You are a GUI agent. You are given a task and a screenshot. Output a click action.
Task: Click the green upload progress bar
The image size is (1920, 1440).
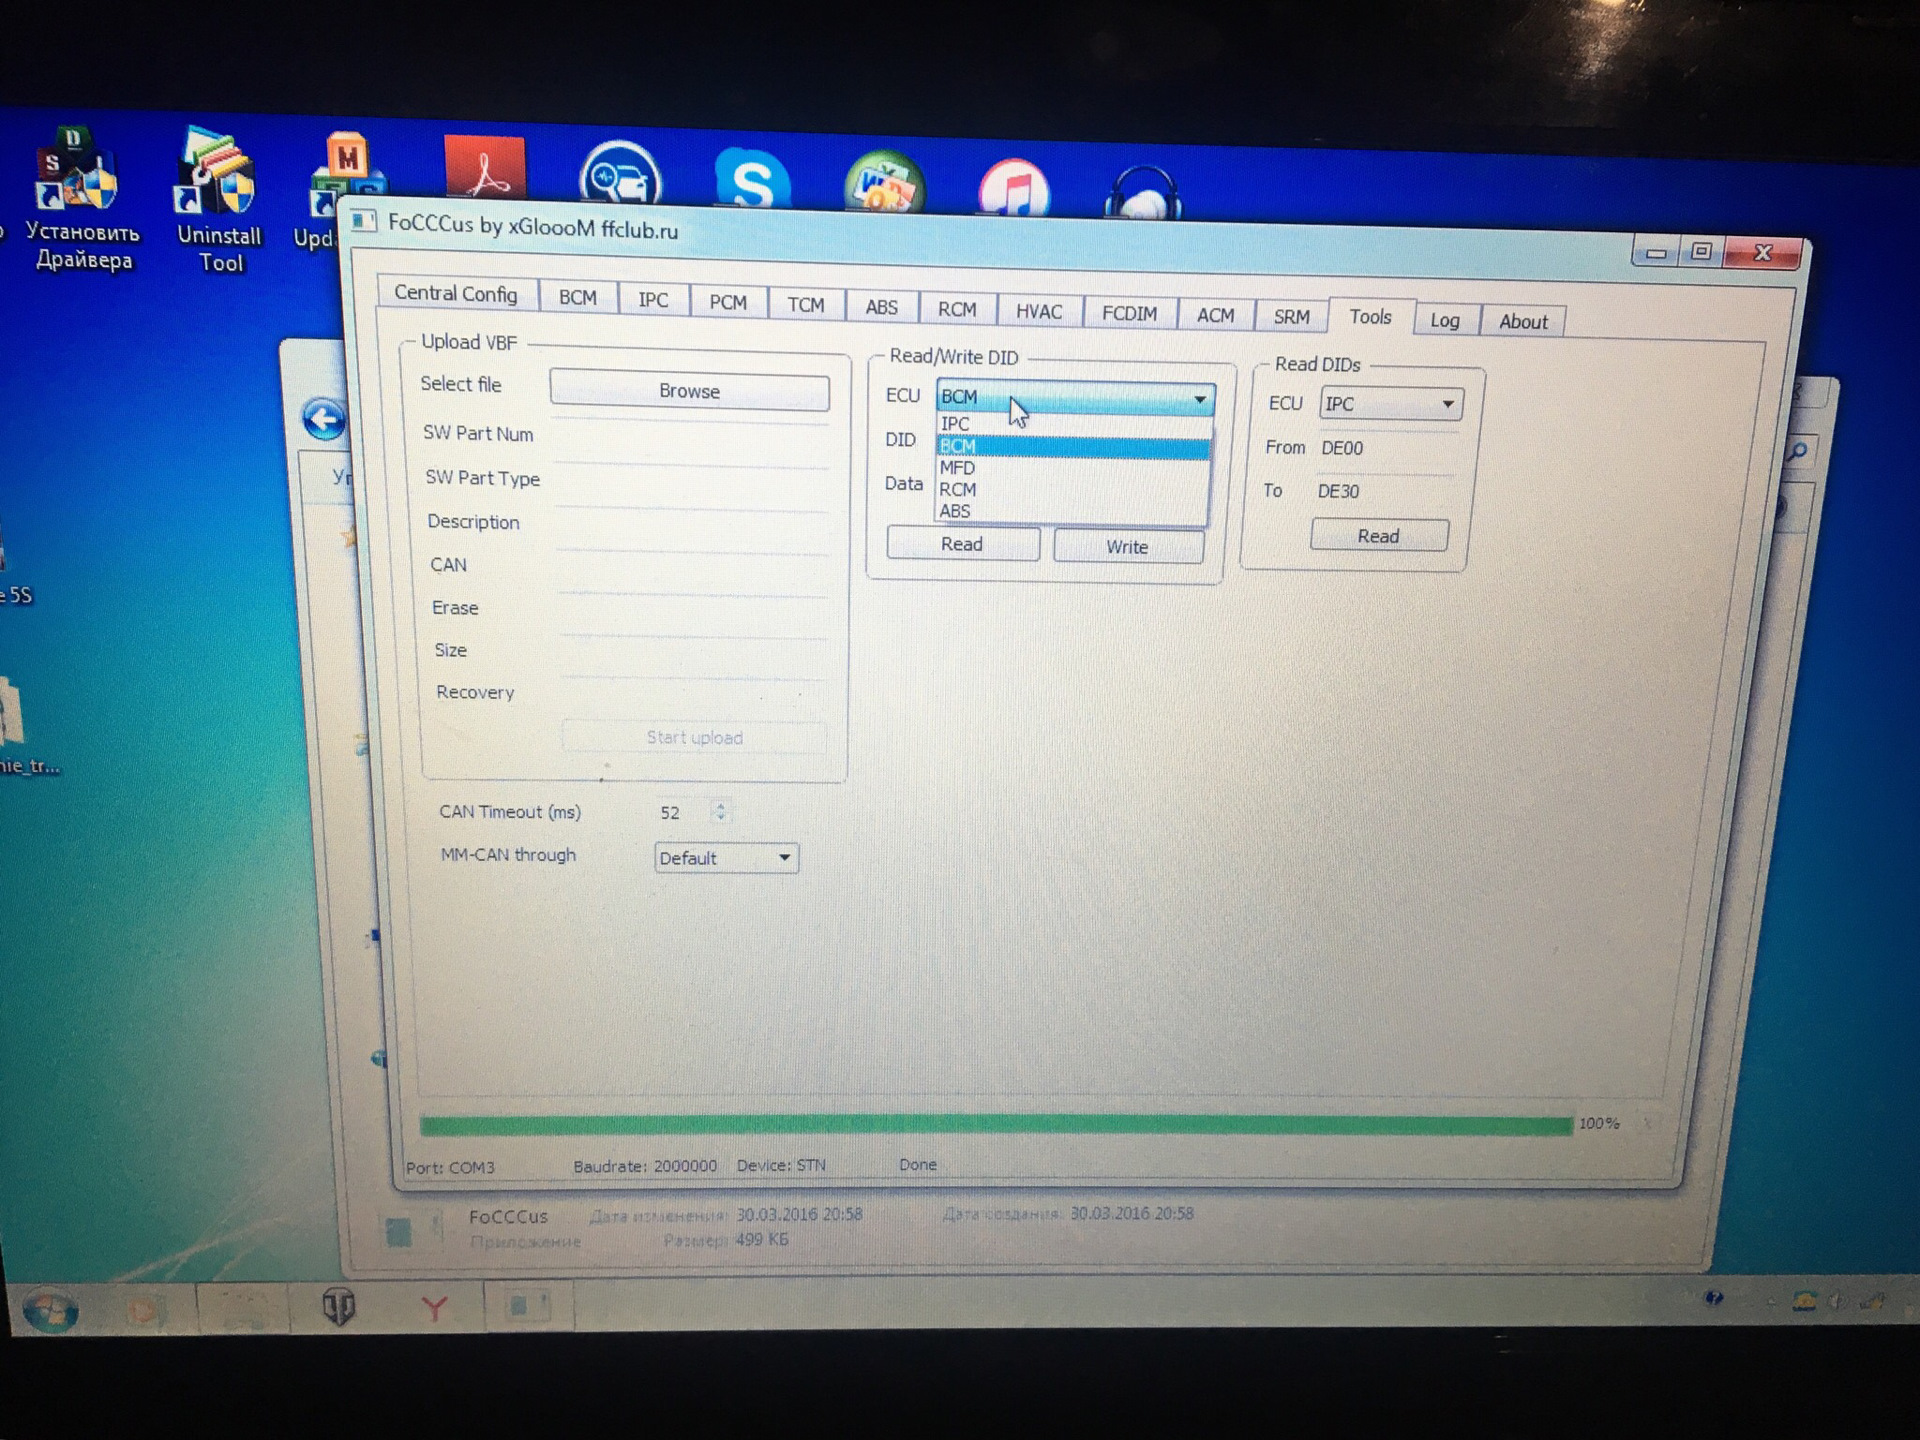[995, 1126]
